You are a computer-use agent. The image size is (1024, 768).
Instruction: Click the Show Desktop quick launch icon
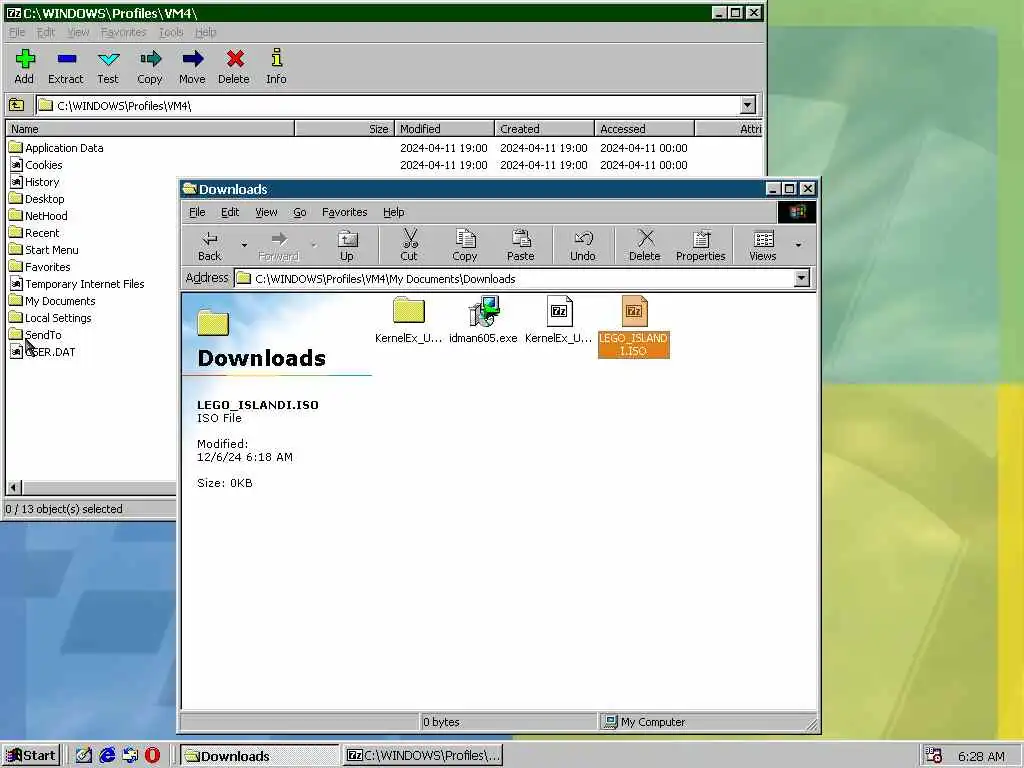(84, 756)
